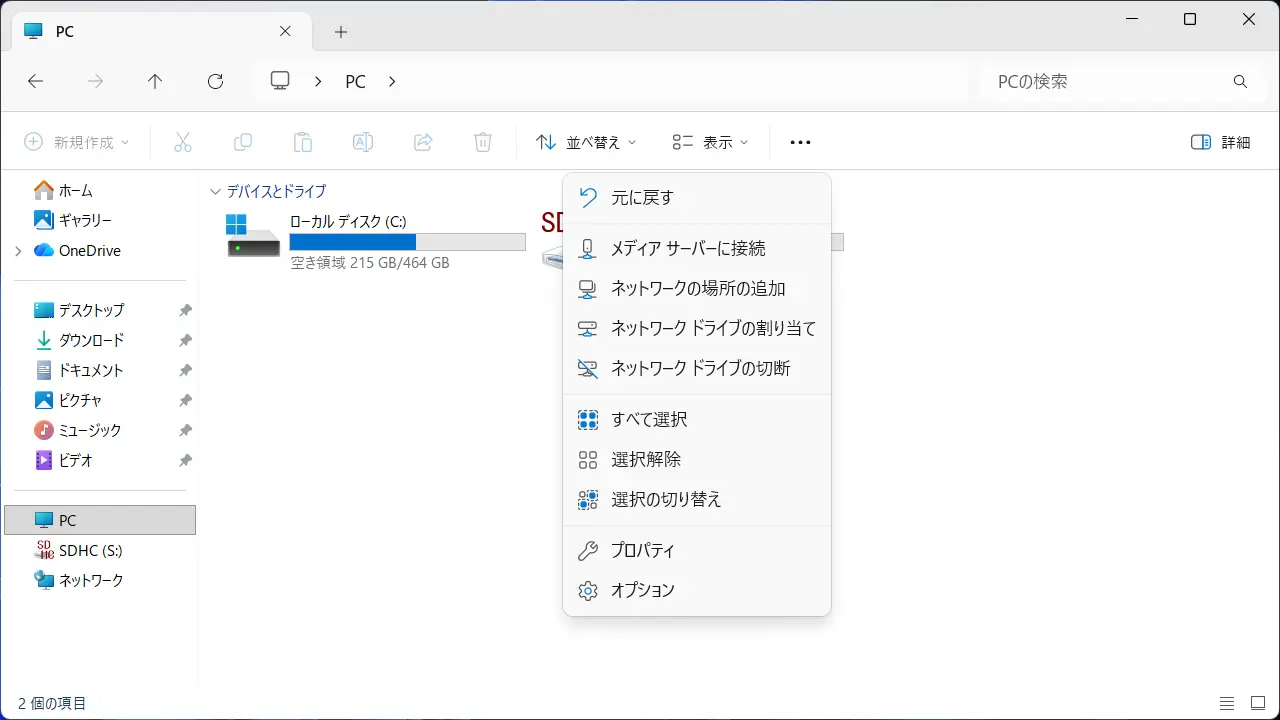Screen dimensions: 1280x720
Task: Click the search magnifier icon
Action: [x=1240, y=82]
